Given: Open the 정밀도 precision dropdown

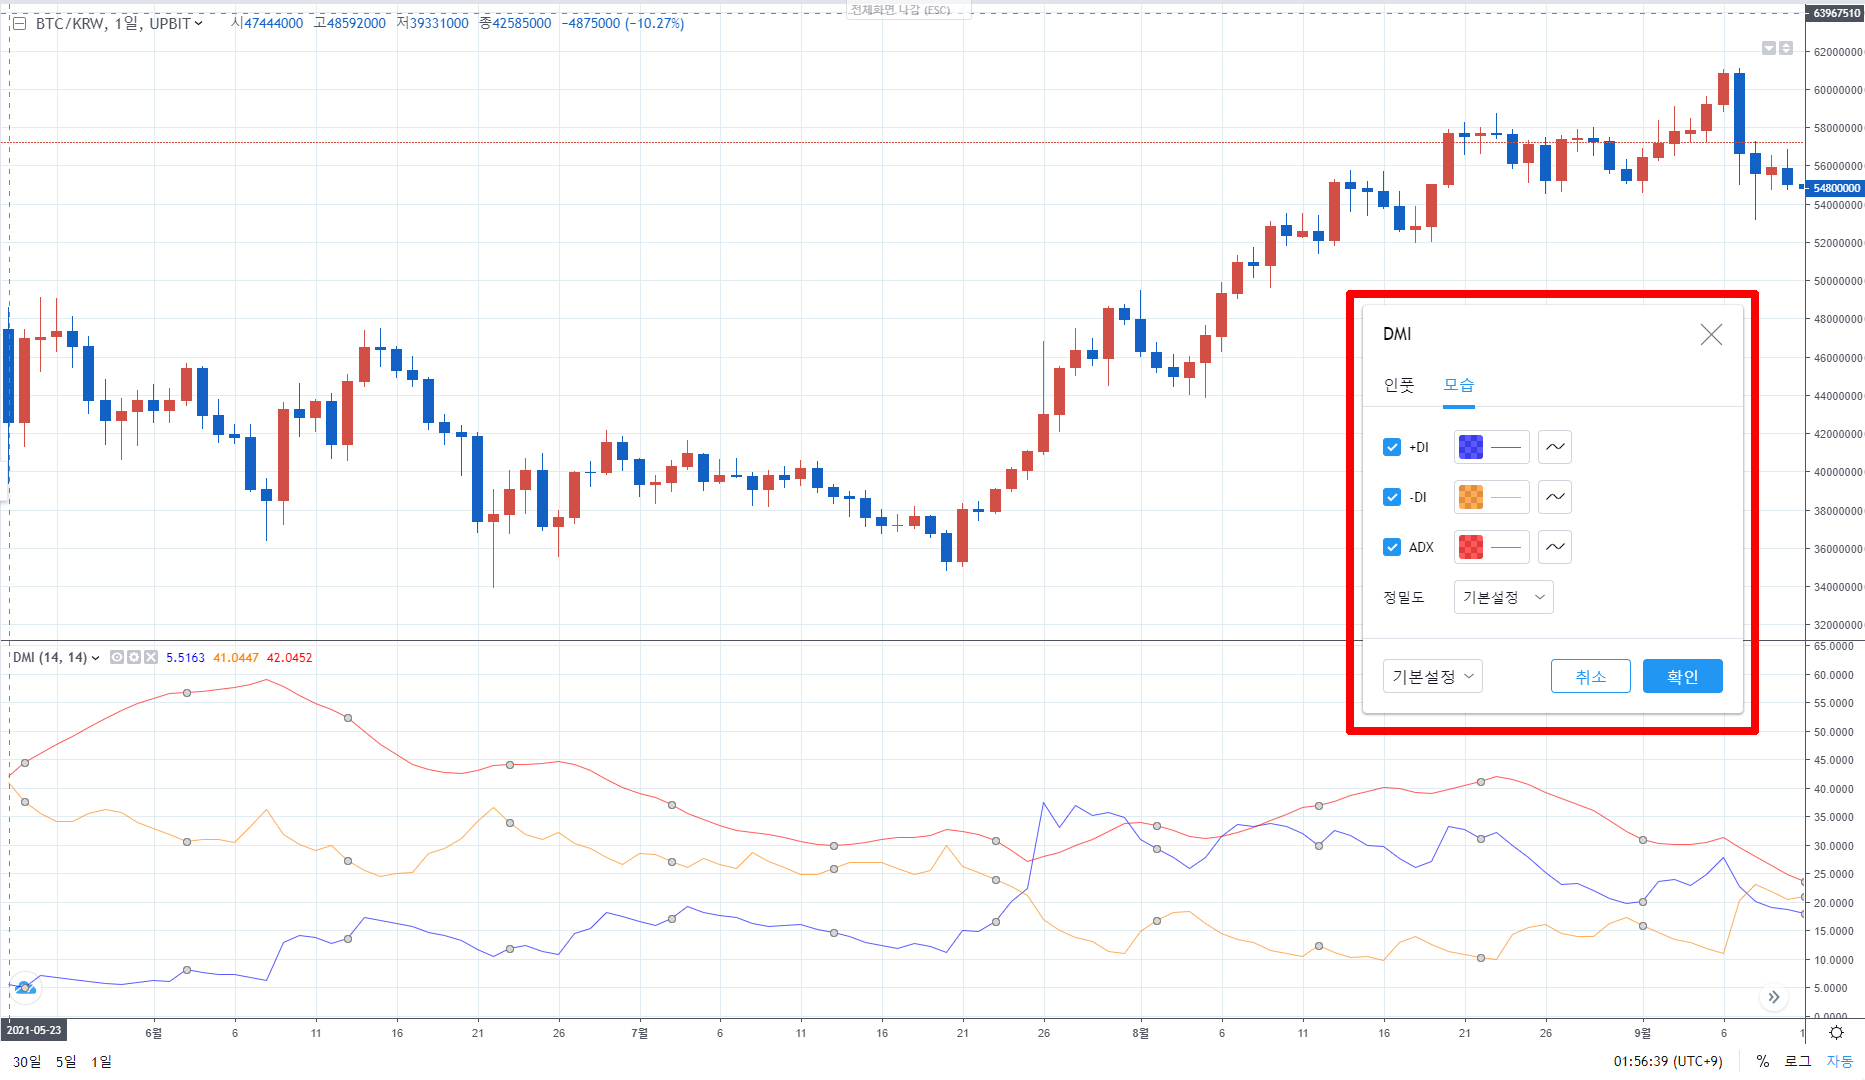Looking at the screenshot, I should [x=1503, y=597].
